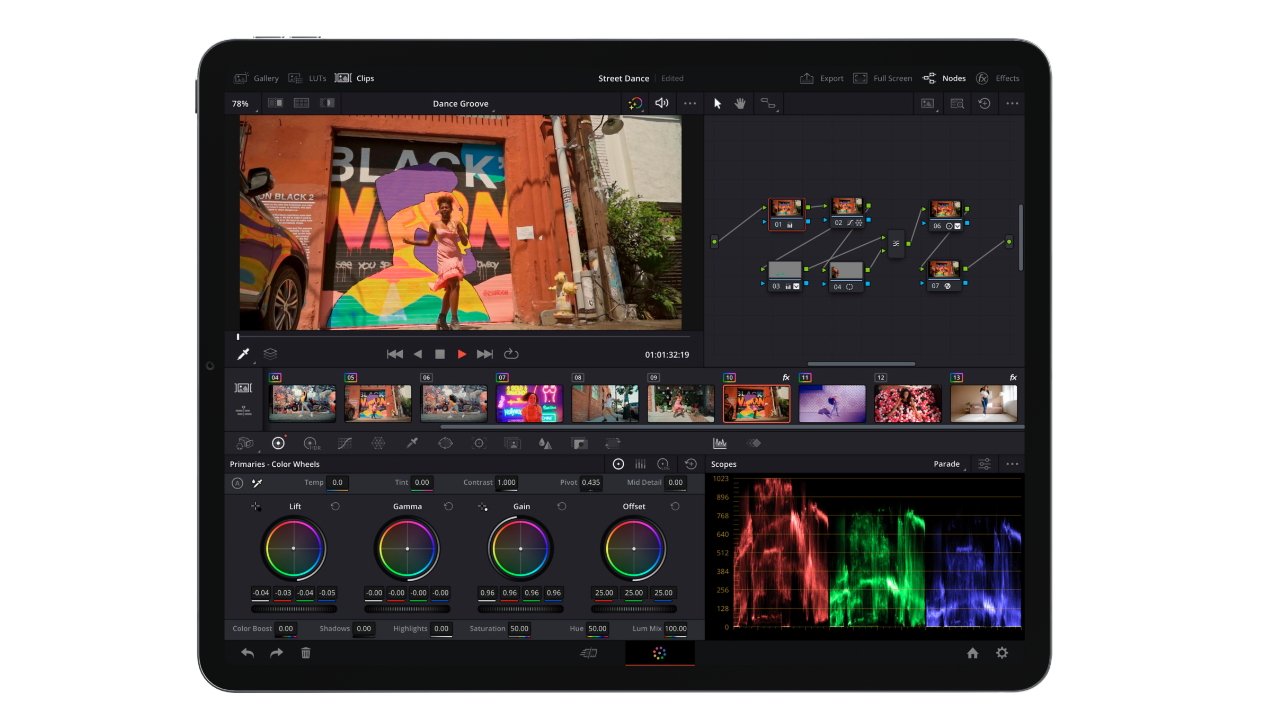Select the hand pan tool

[x=740, y=103]
